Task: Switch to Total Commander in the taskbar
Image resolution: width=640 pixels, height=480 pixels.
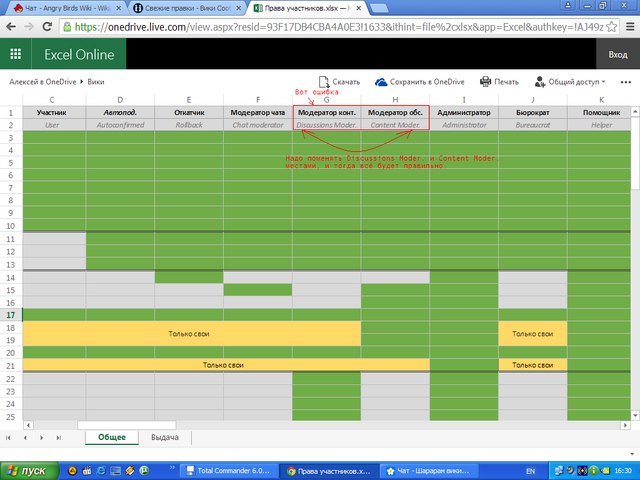Action: point(229,471)
